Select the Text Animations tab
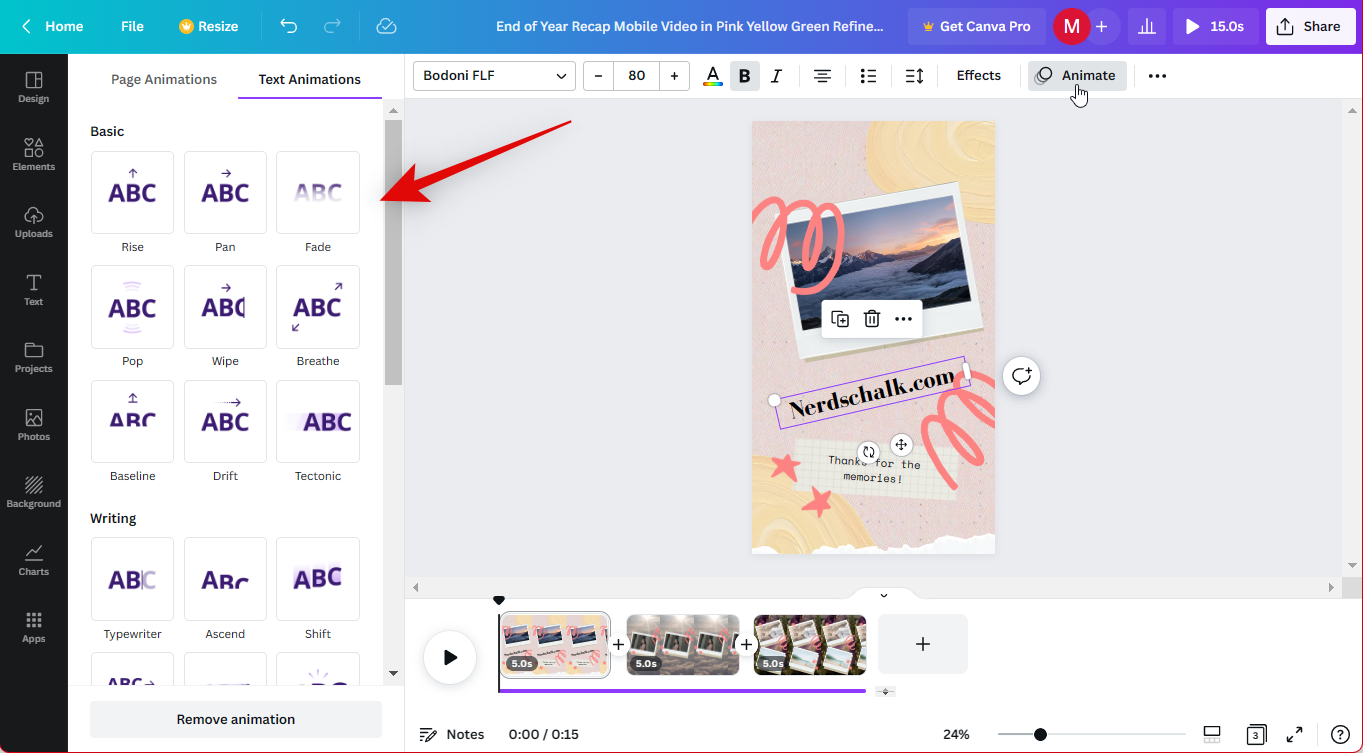1363x753 pixels. pyautogui.click(x=310, y=79)
